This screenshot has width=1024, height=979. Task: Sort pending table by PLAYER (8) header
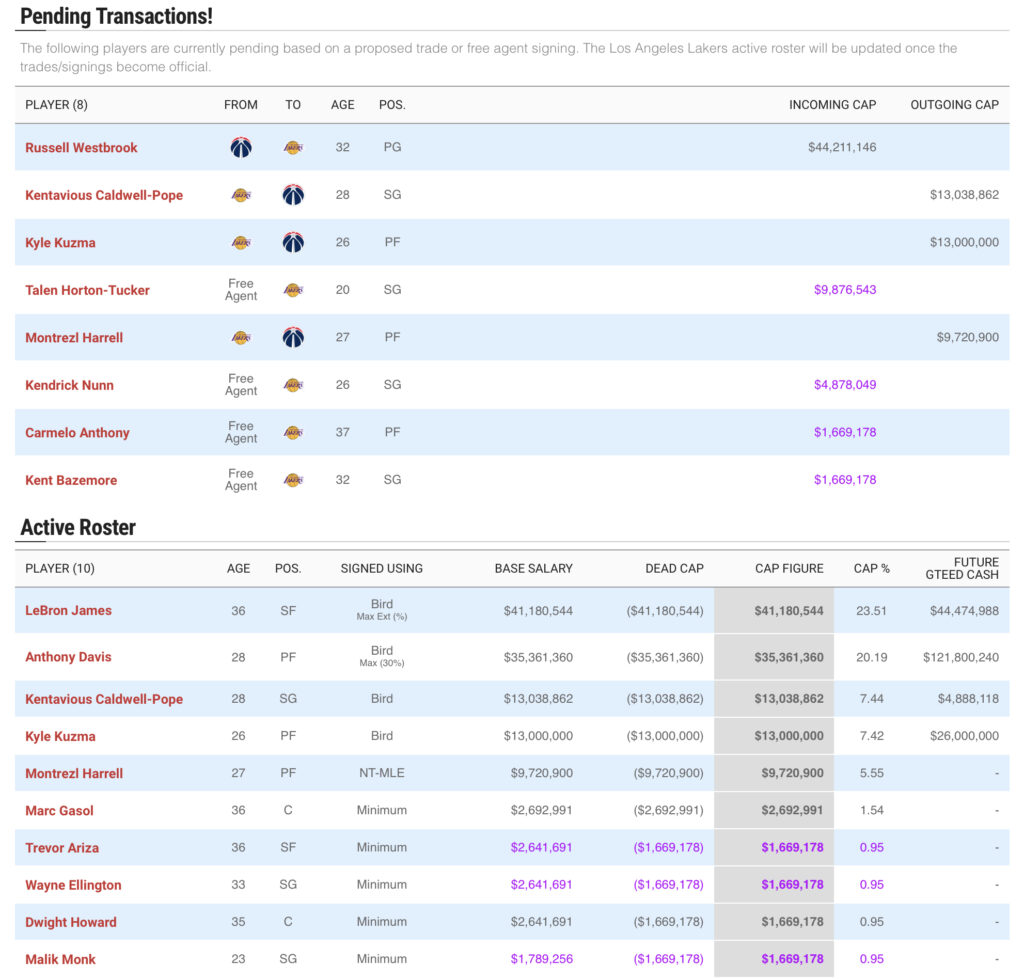pos(56,105)
